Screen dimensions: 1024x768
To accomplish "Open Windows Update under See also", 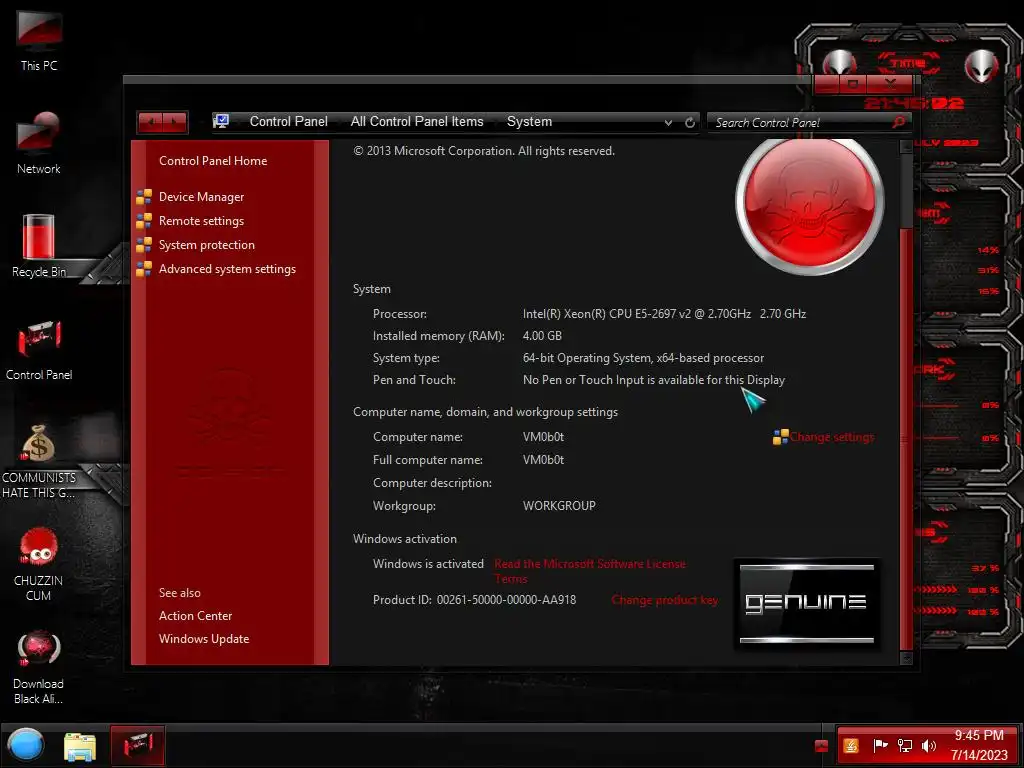I will 204,639.
